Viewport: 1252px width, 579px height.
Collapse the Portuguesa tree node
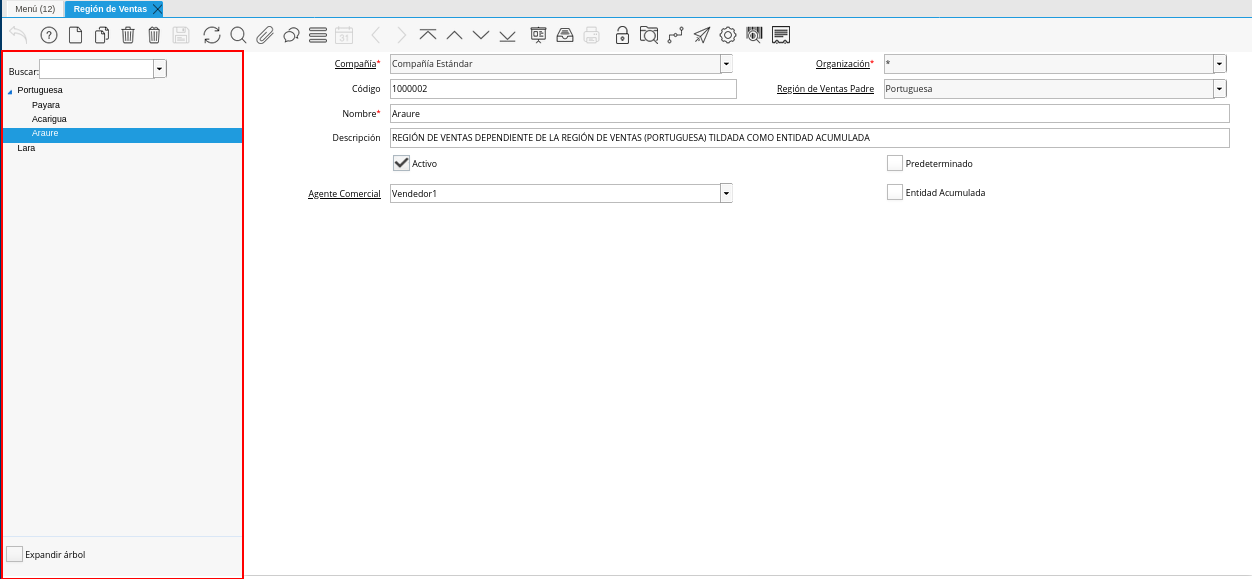(10, 91)
